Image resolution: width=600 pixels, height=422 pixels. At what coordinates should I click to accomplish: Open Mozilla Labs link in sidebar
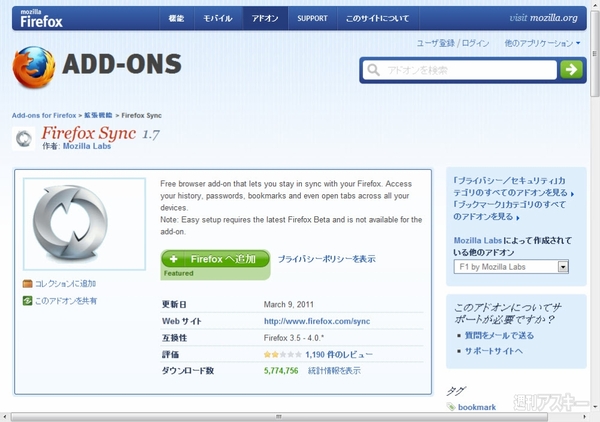[478, 241]
